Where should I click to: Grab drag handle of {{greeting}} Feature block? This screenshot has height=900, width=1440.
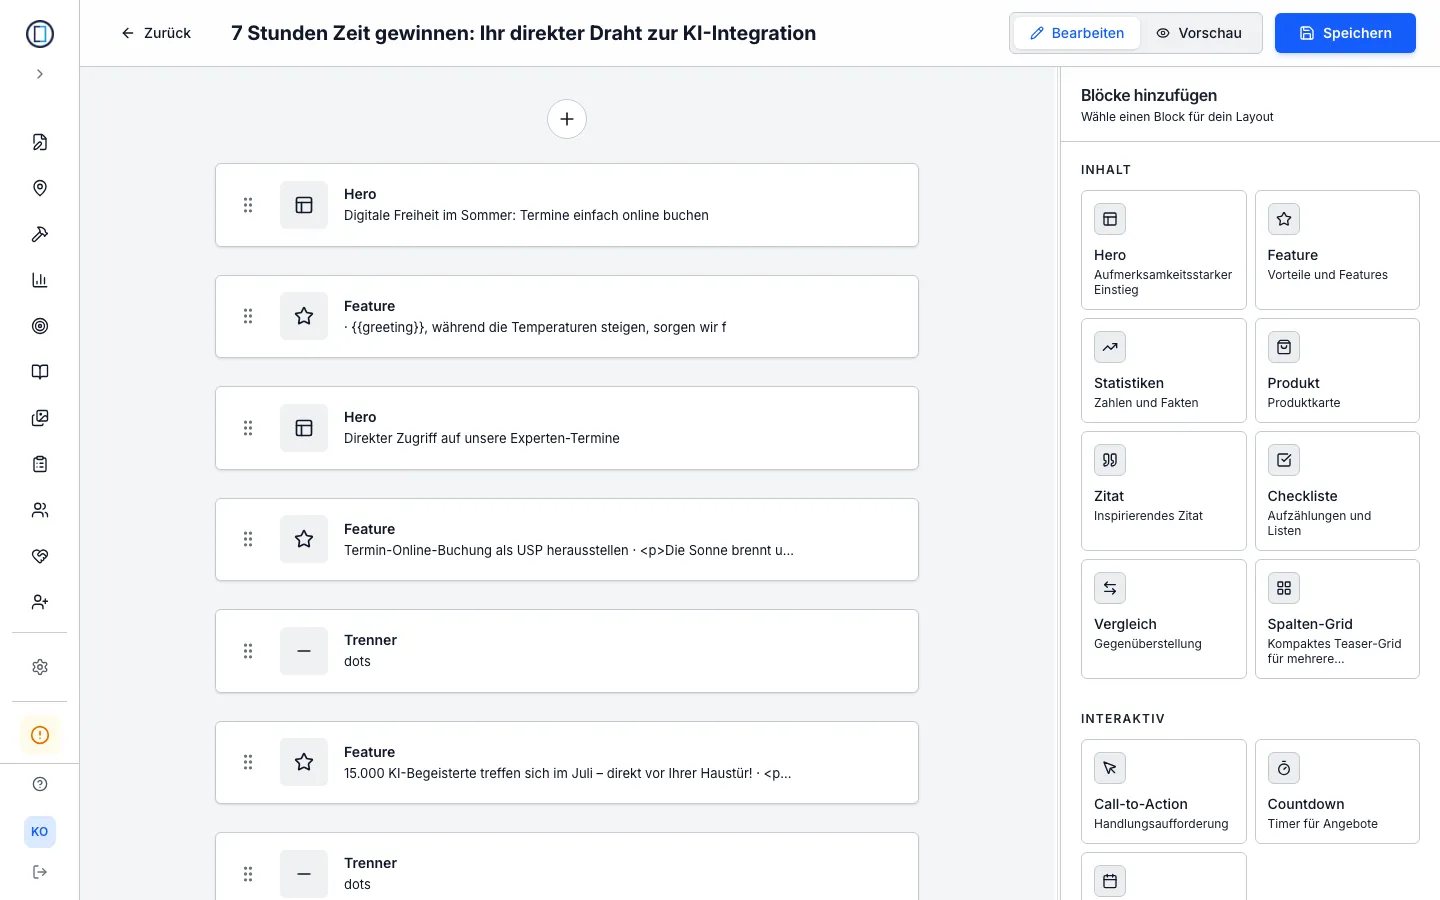[248, 316]
